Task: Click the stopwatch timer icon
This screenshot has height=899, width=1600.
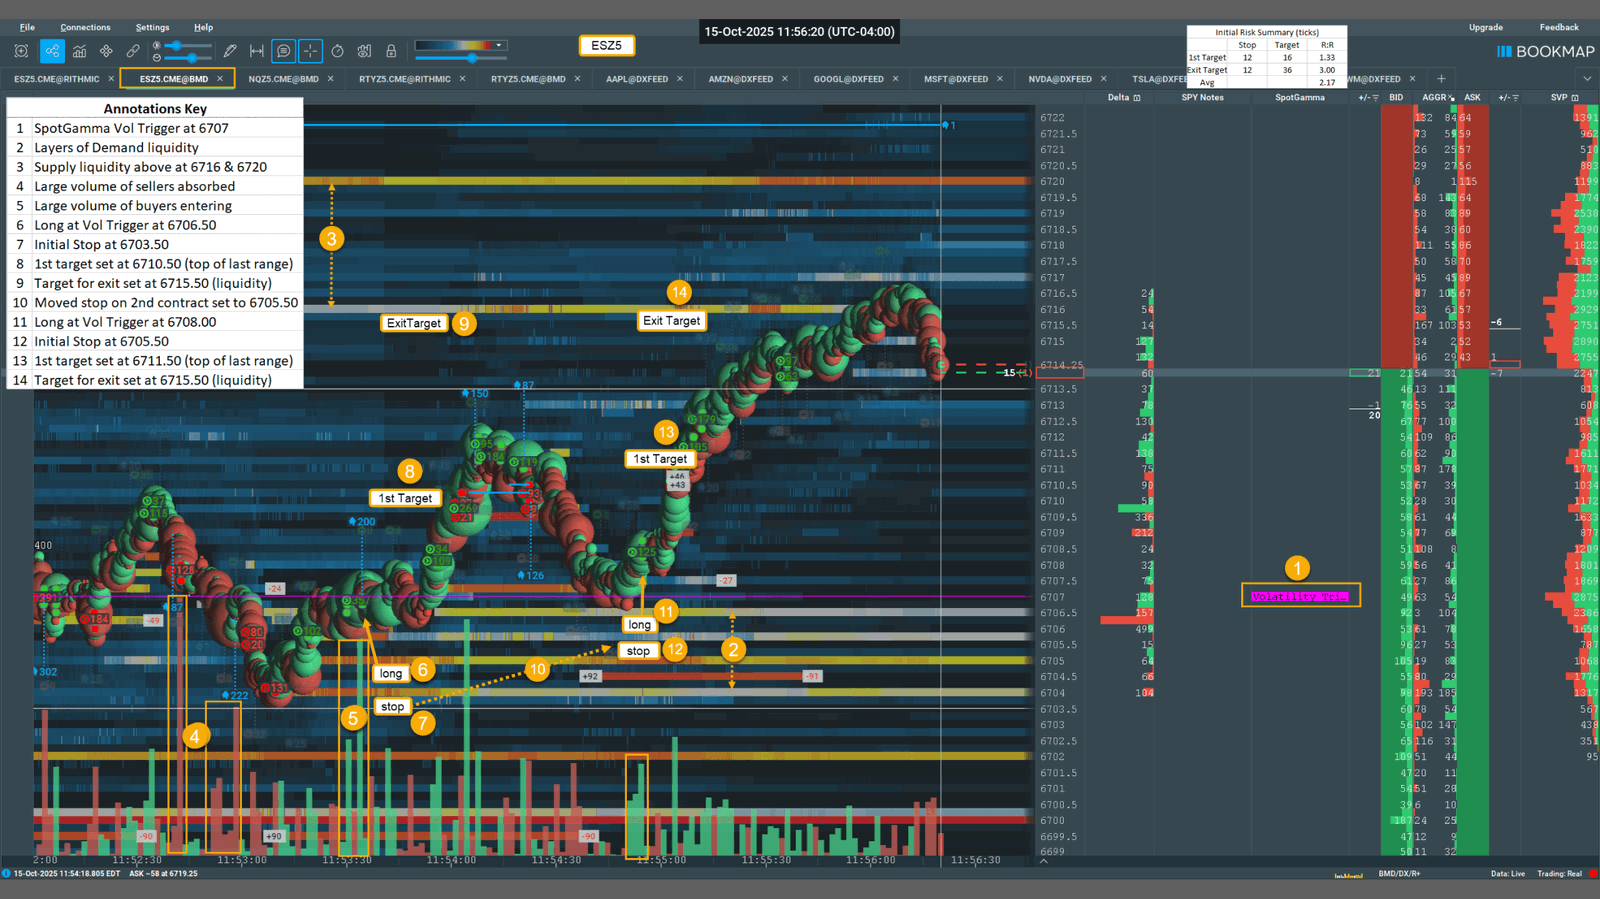Action: [337, 51]
